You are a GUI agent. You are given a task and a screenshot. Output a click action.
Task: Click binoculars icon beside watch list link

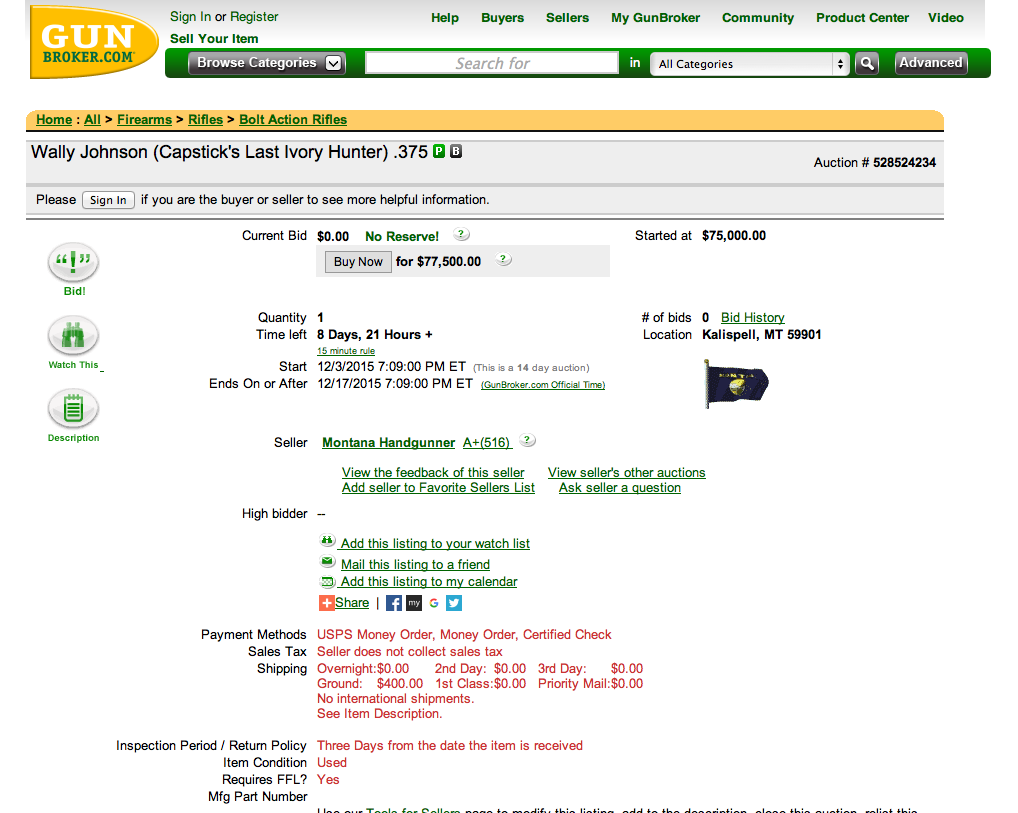327,540
